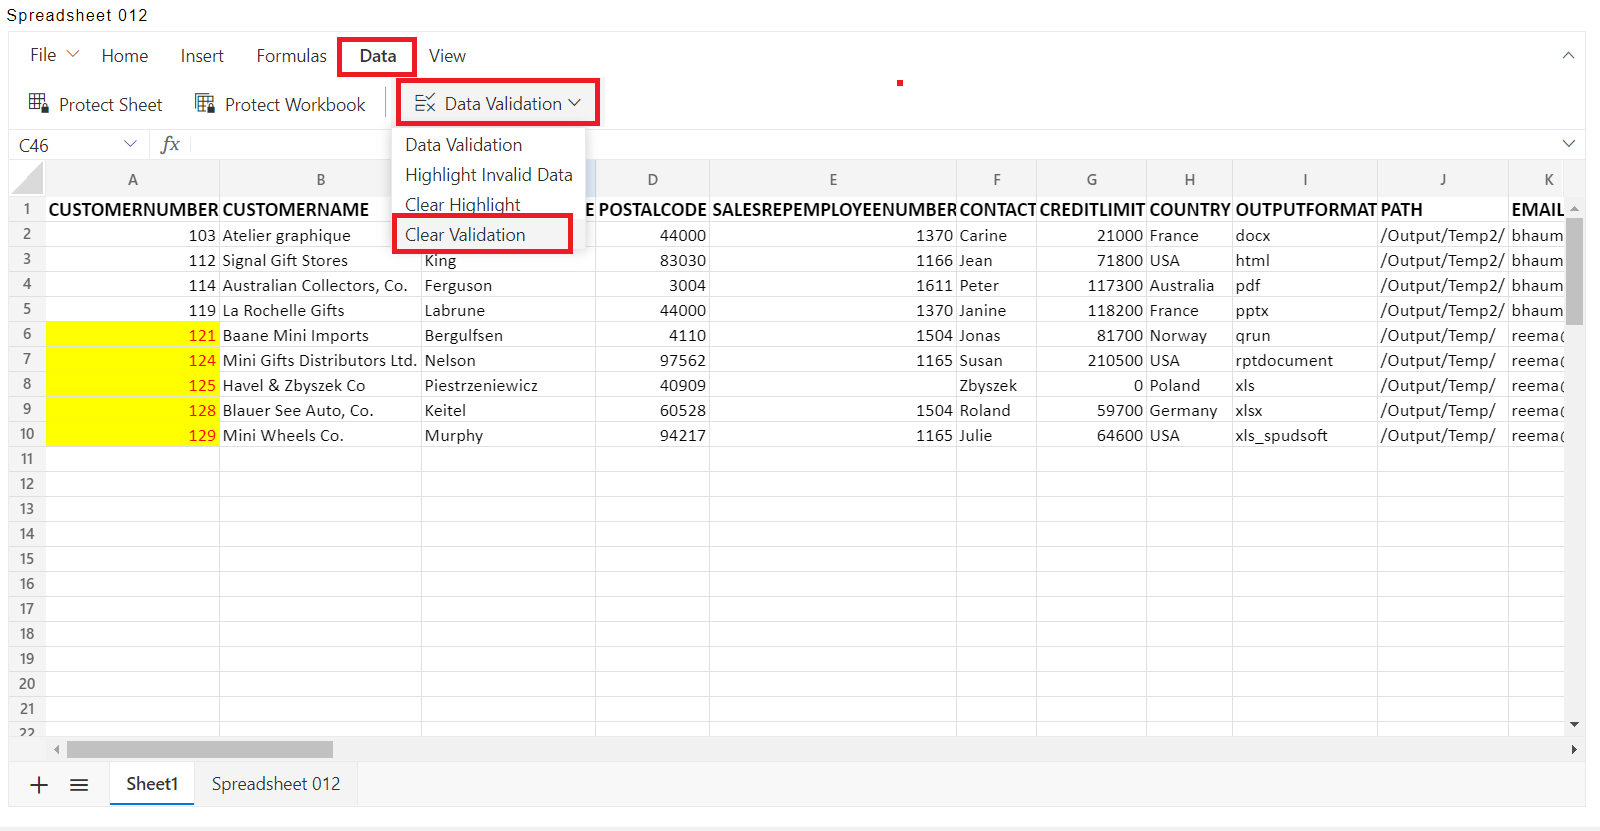Select the cell Piestrzeniewicz
The width and height of the screenshot is (1600, 831).
(x=508, y=385)
